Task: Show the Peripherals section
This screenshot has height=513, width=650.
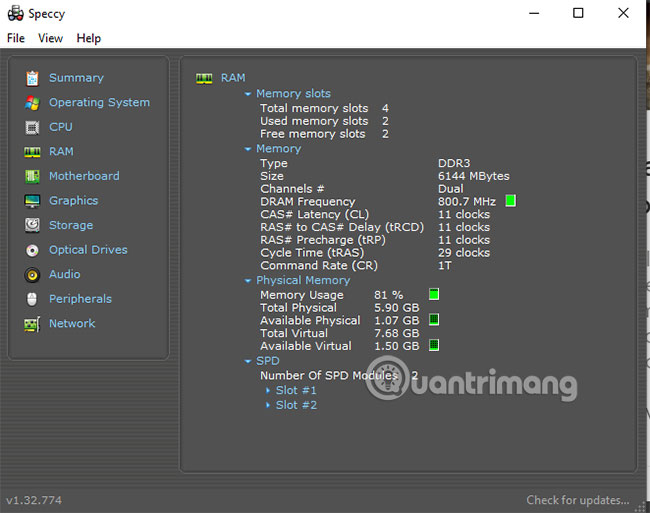Action: tap(80, 299)
